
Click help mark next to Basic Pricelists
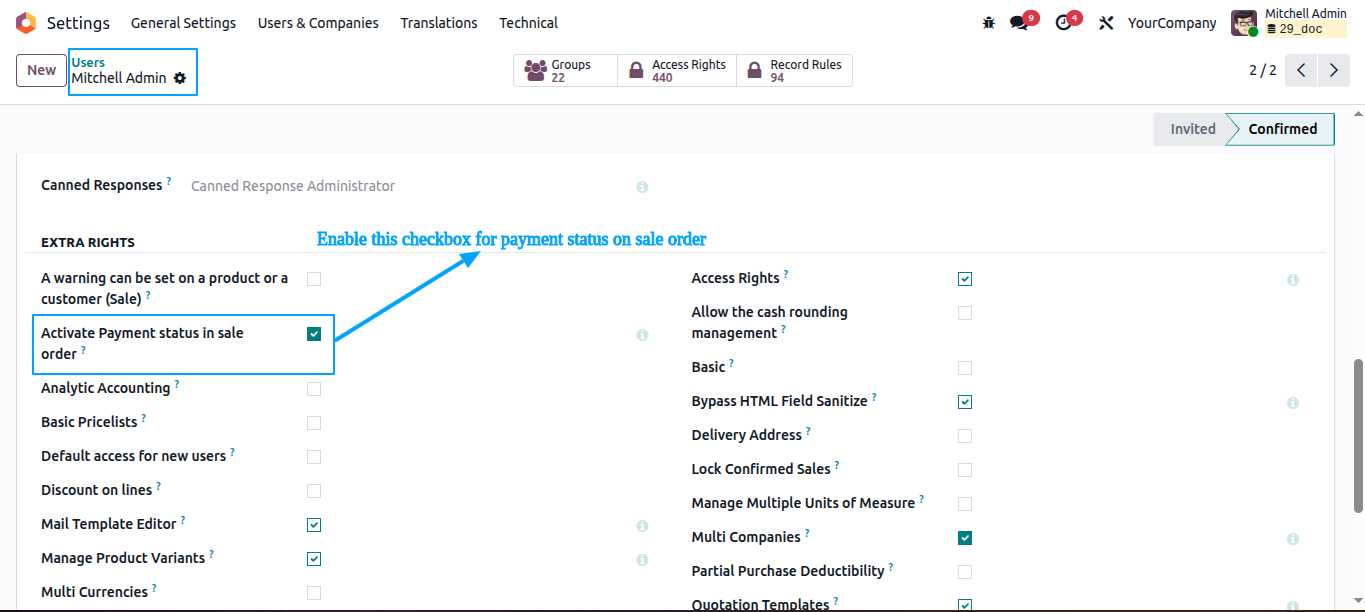[144, 418]
